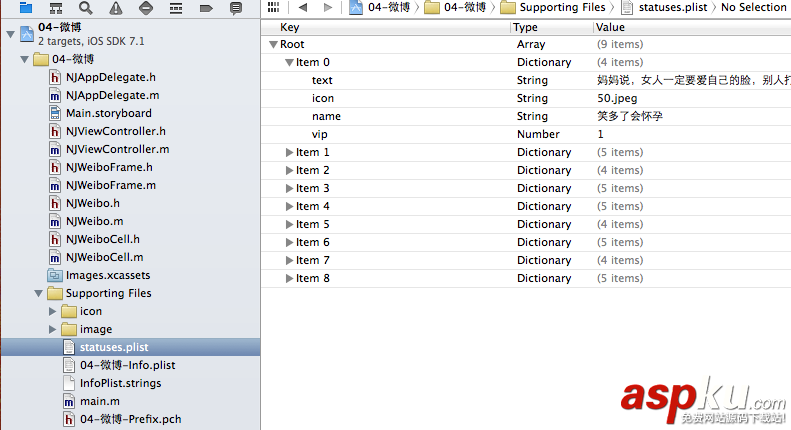The image size is (791, 430).
Task: Open NJWeiboCell.h file
Action: (x=103, y=239)
